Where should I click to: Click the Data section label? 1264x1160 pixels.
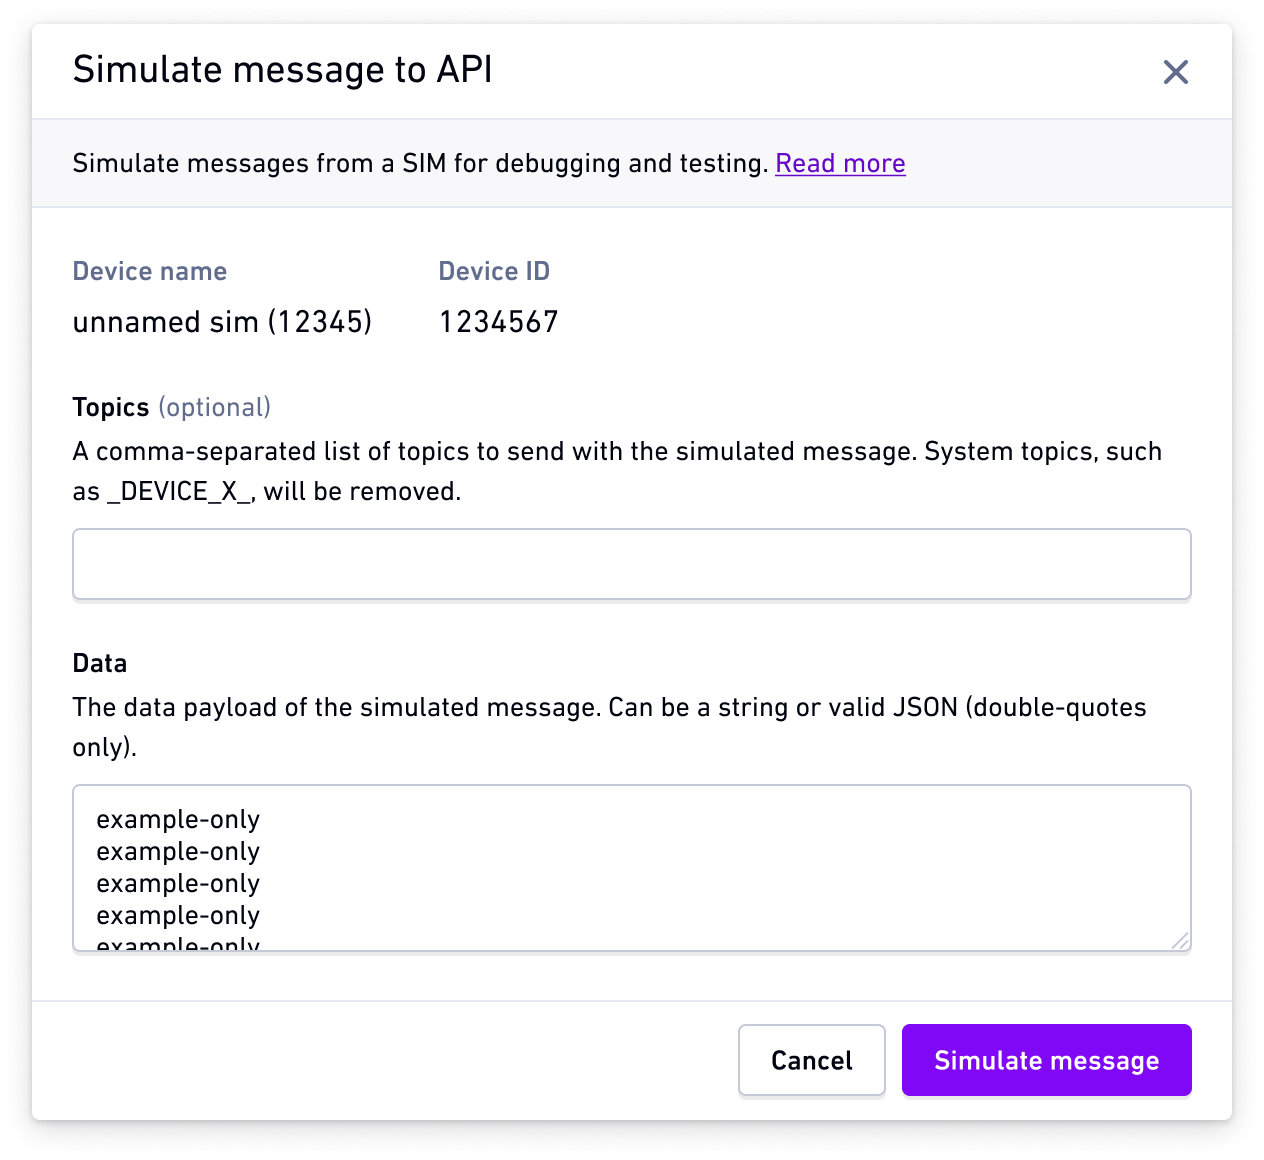coord(99,662)
